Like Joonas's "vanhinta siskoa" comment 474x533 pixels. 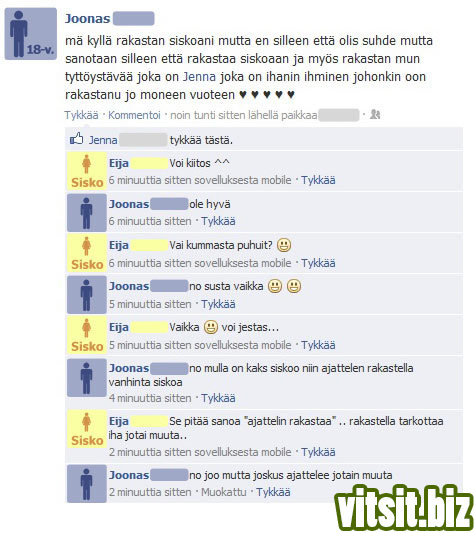tap(218, 398)
